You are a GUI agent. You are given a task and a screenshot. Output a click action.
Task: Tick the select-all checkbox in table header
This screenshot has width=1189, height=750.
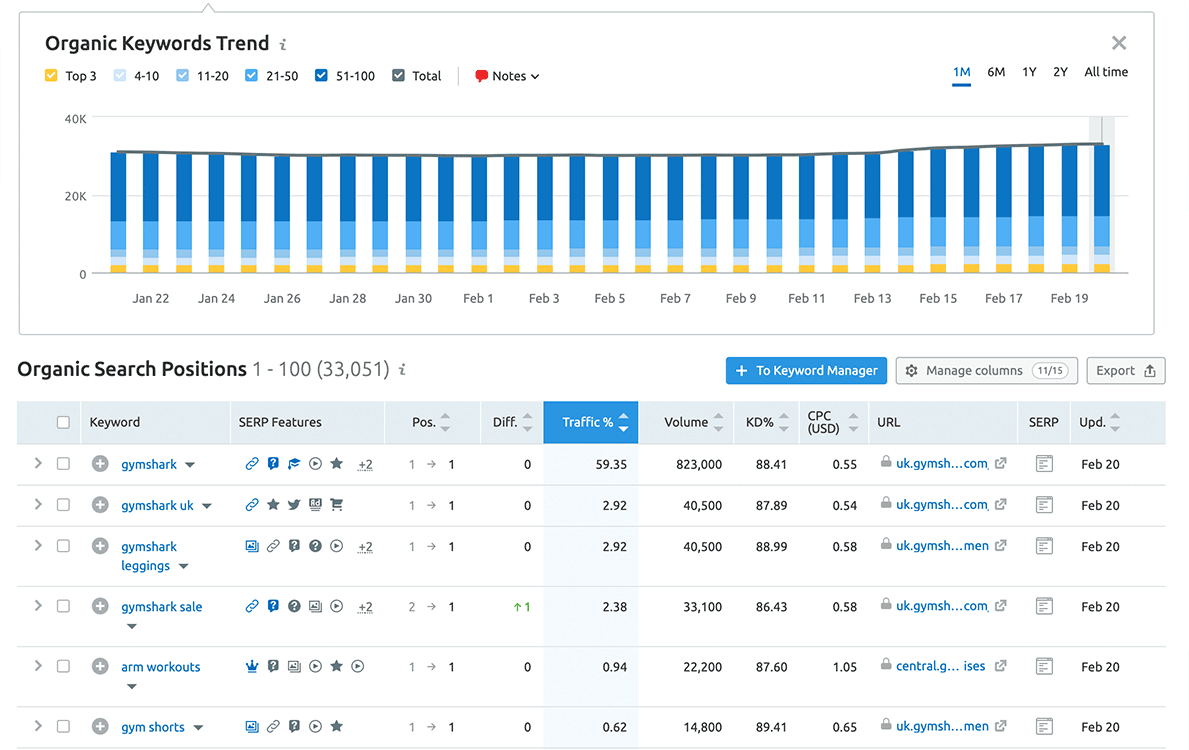pos(63,422)
